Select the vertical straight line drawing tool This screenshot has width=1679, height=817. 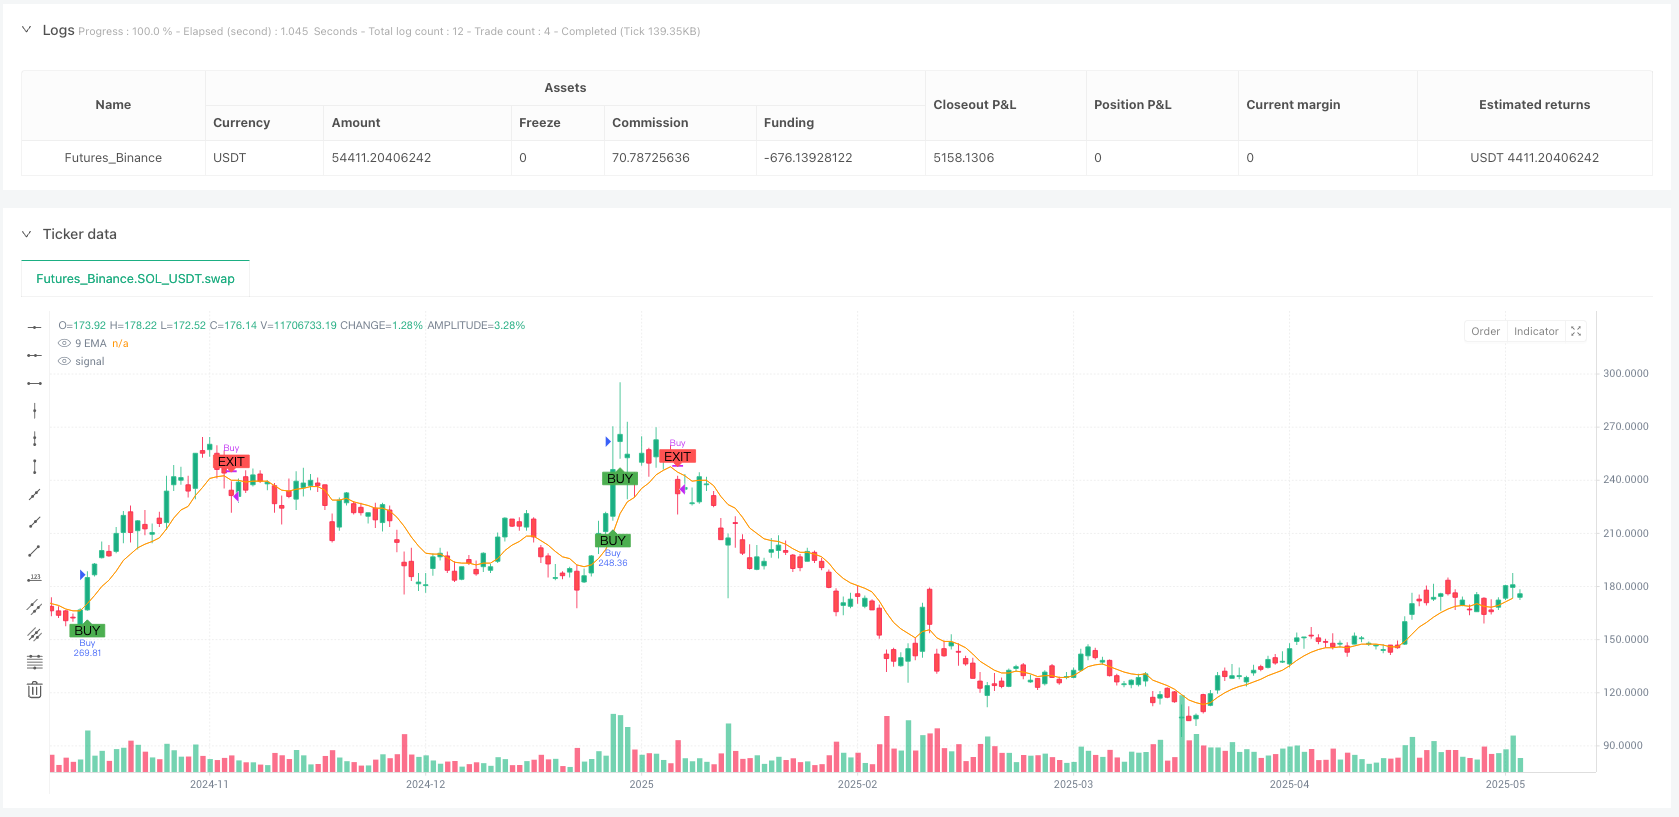click(x=34, y=411)
